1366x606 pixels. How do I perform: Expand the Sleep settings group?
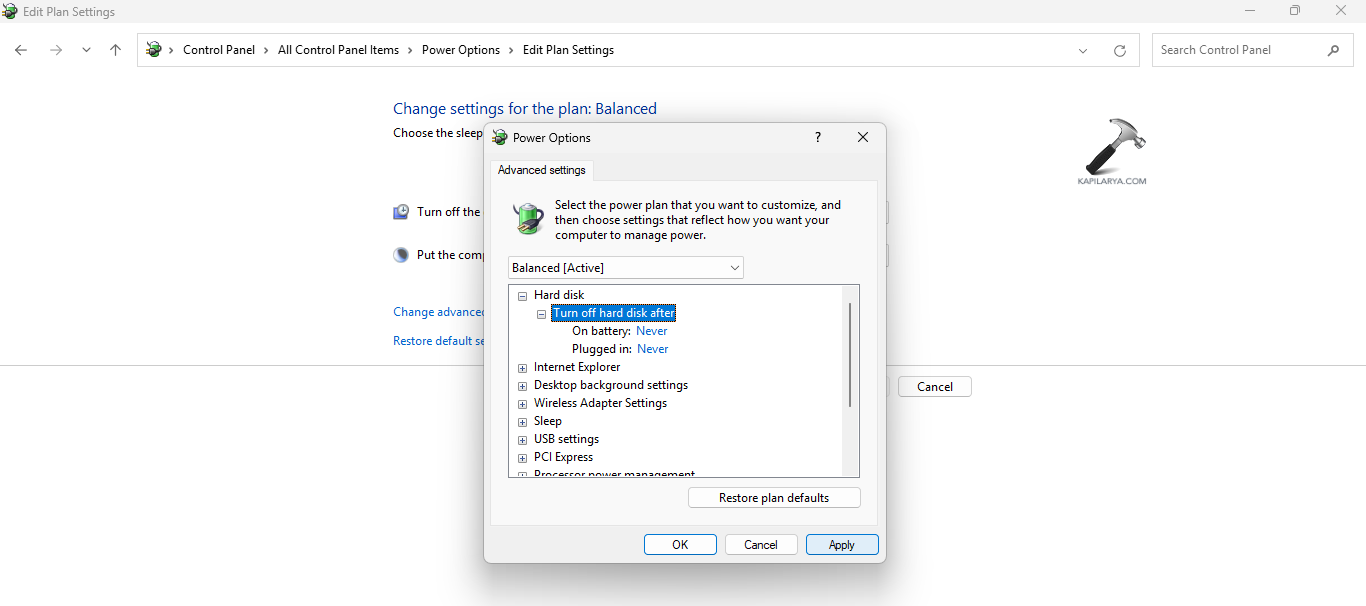point(522,421)
